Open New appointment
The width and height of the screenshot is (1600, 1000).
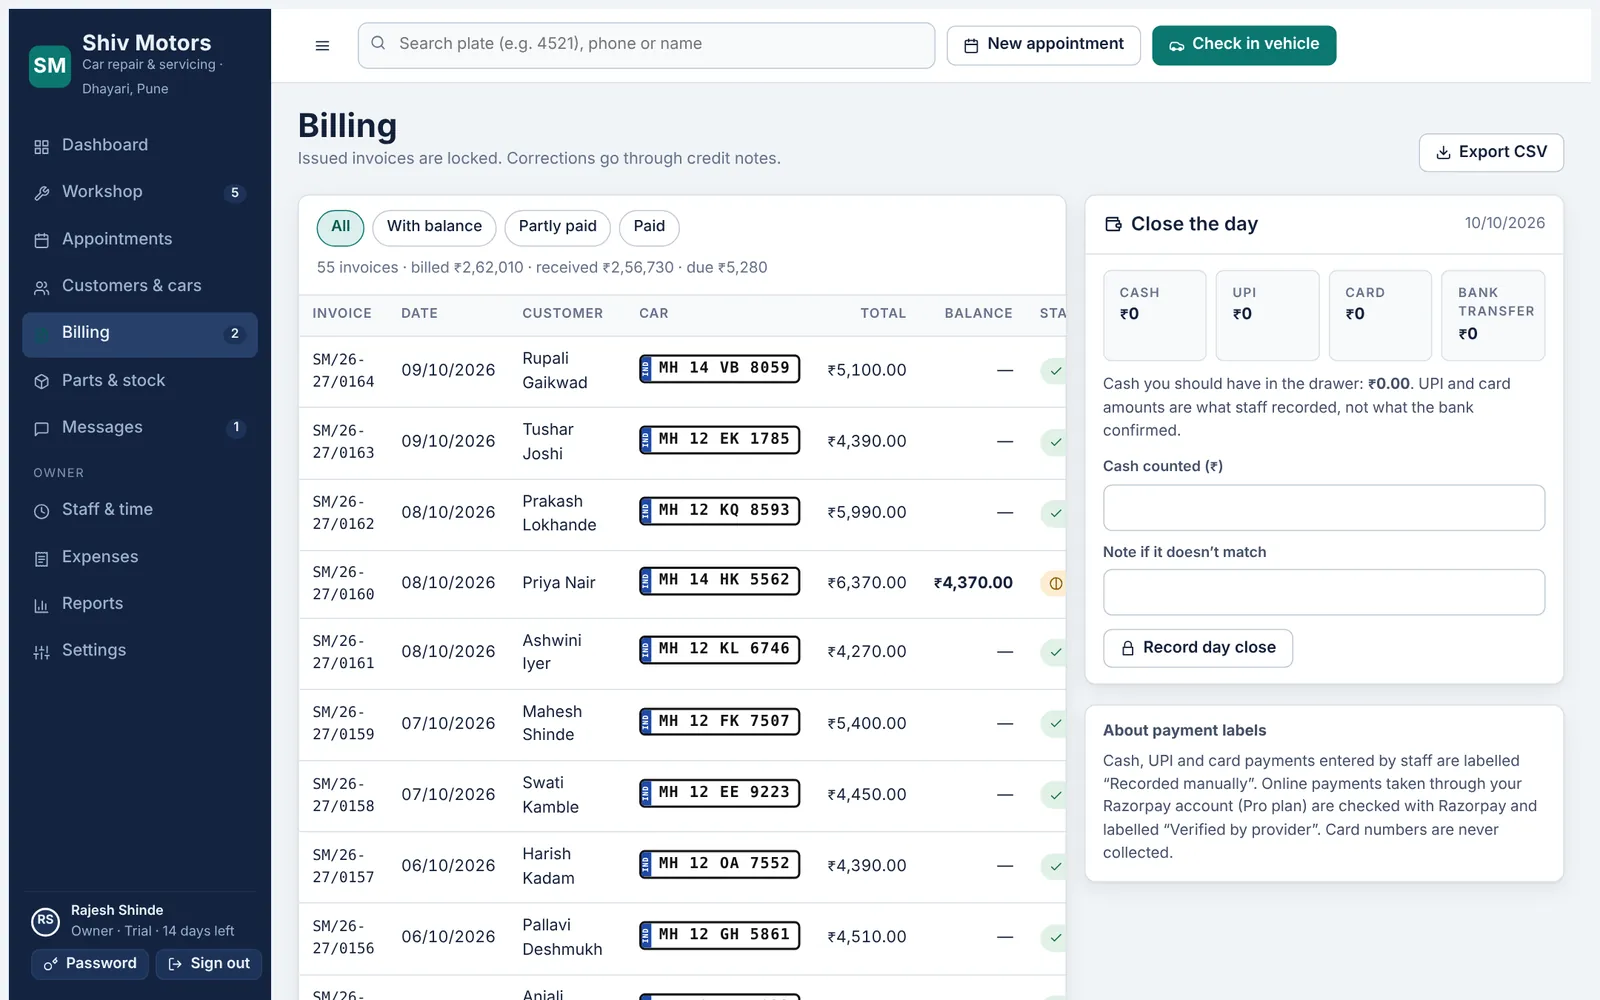[1043, 45]
